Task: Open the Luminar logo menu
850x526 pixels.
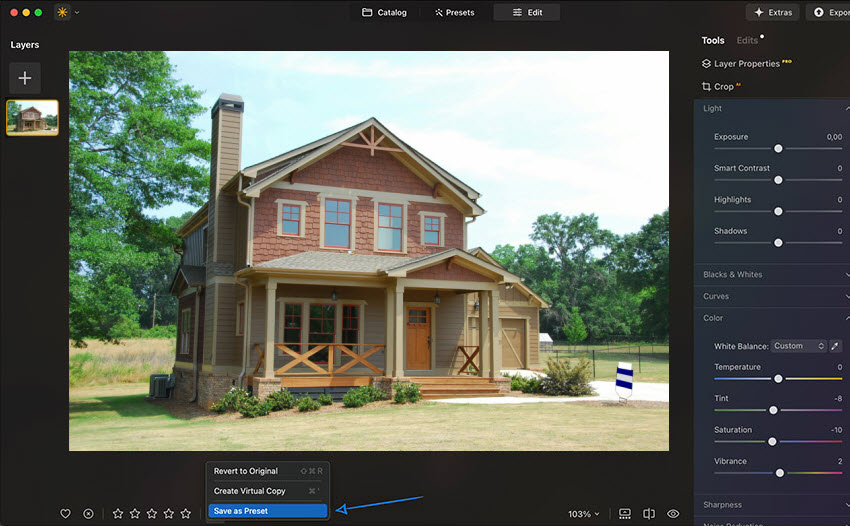Action: pos(62,12)
